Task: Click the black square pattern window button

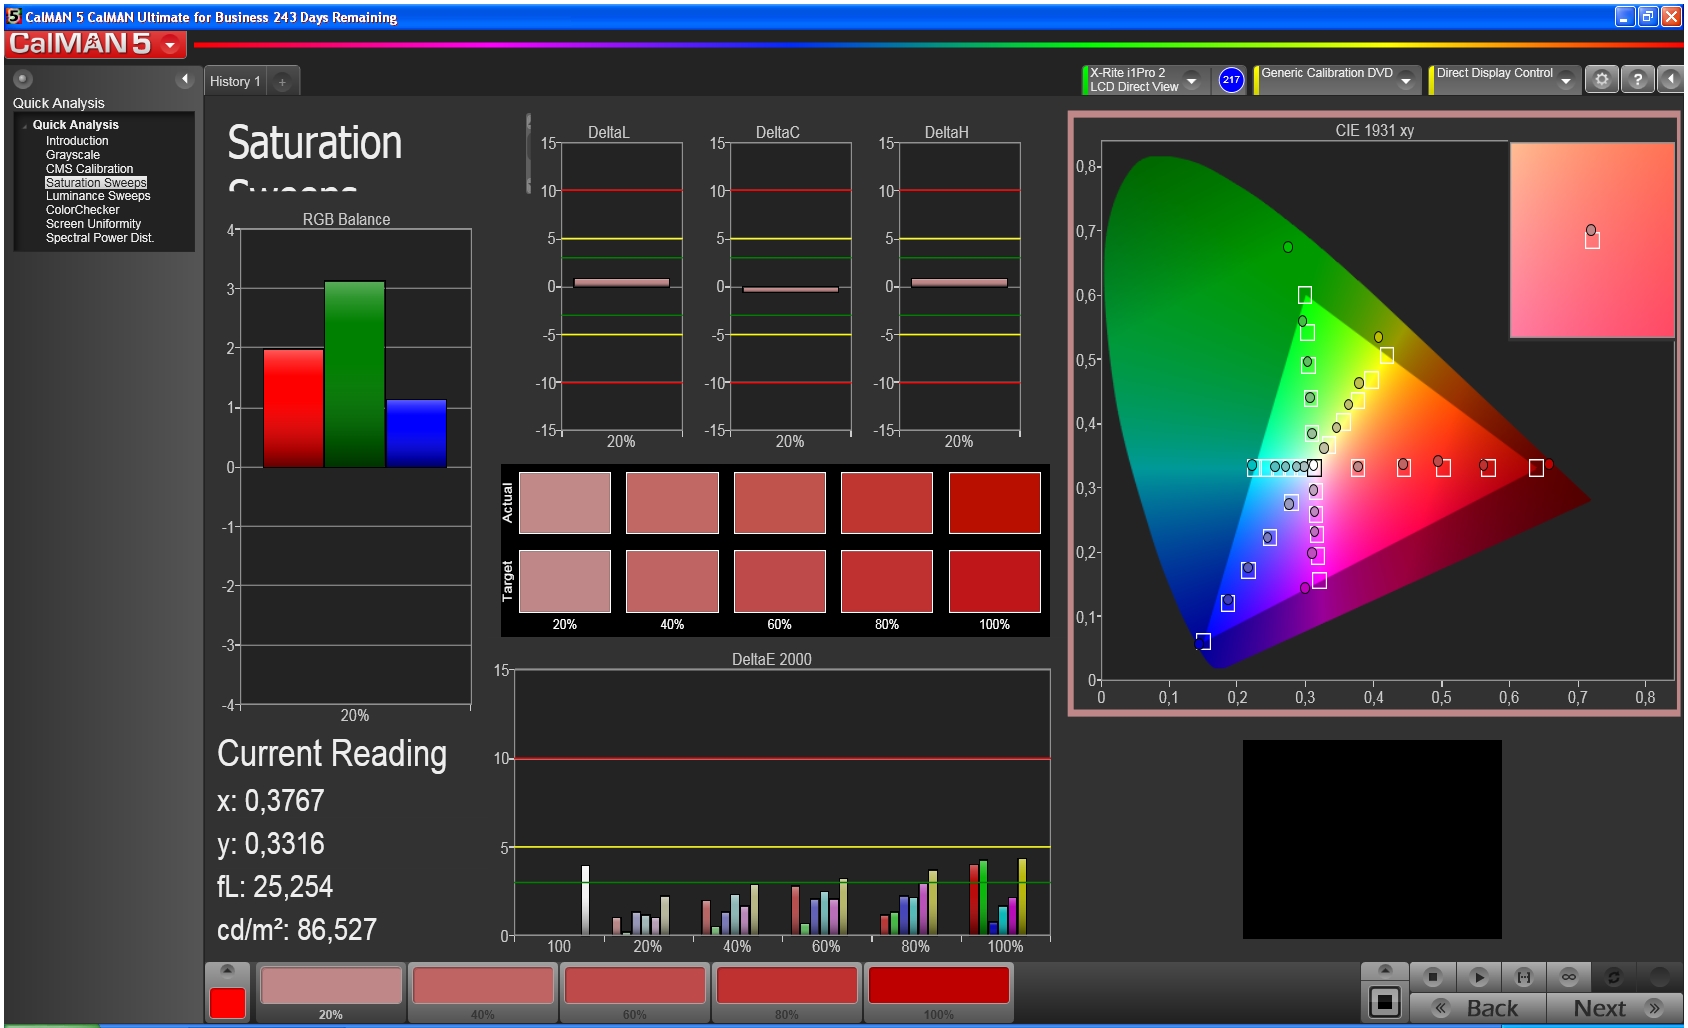Action: tap(1385, 1001)
